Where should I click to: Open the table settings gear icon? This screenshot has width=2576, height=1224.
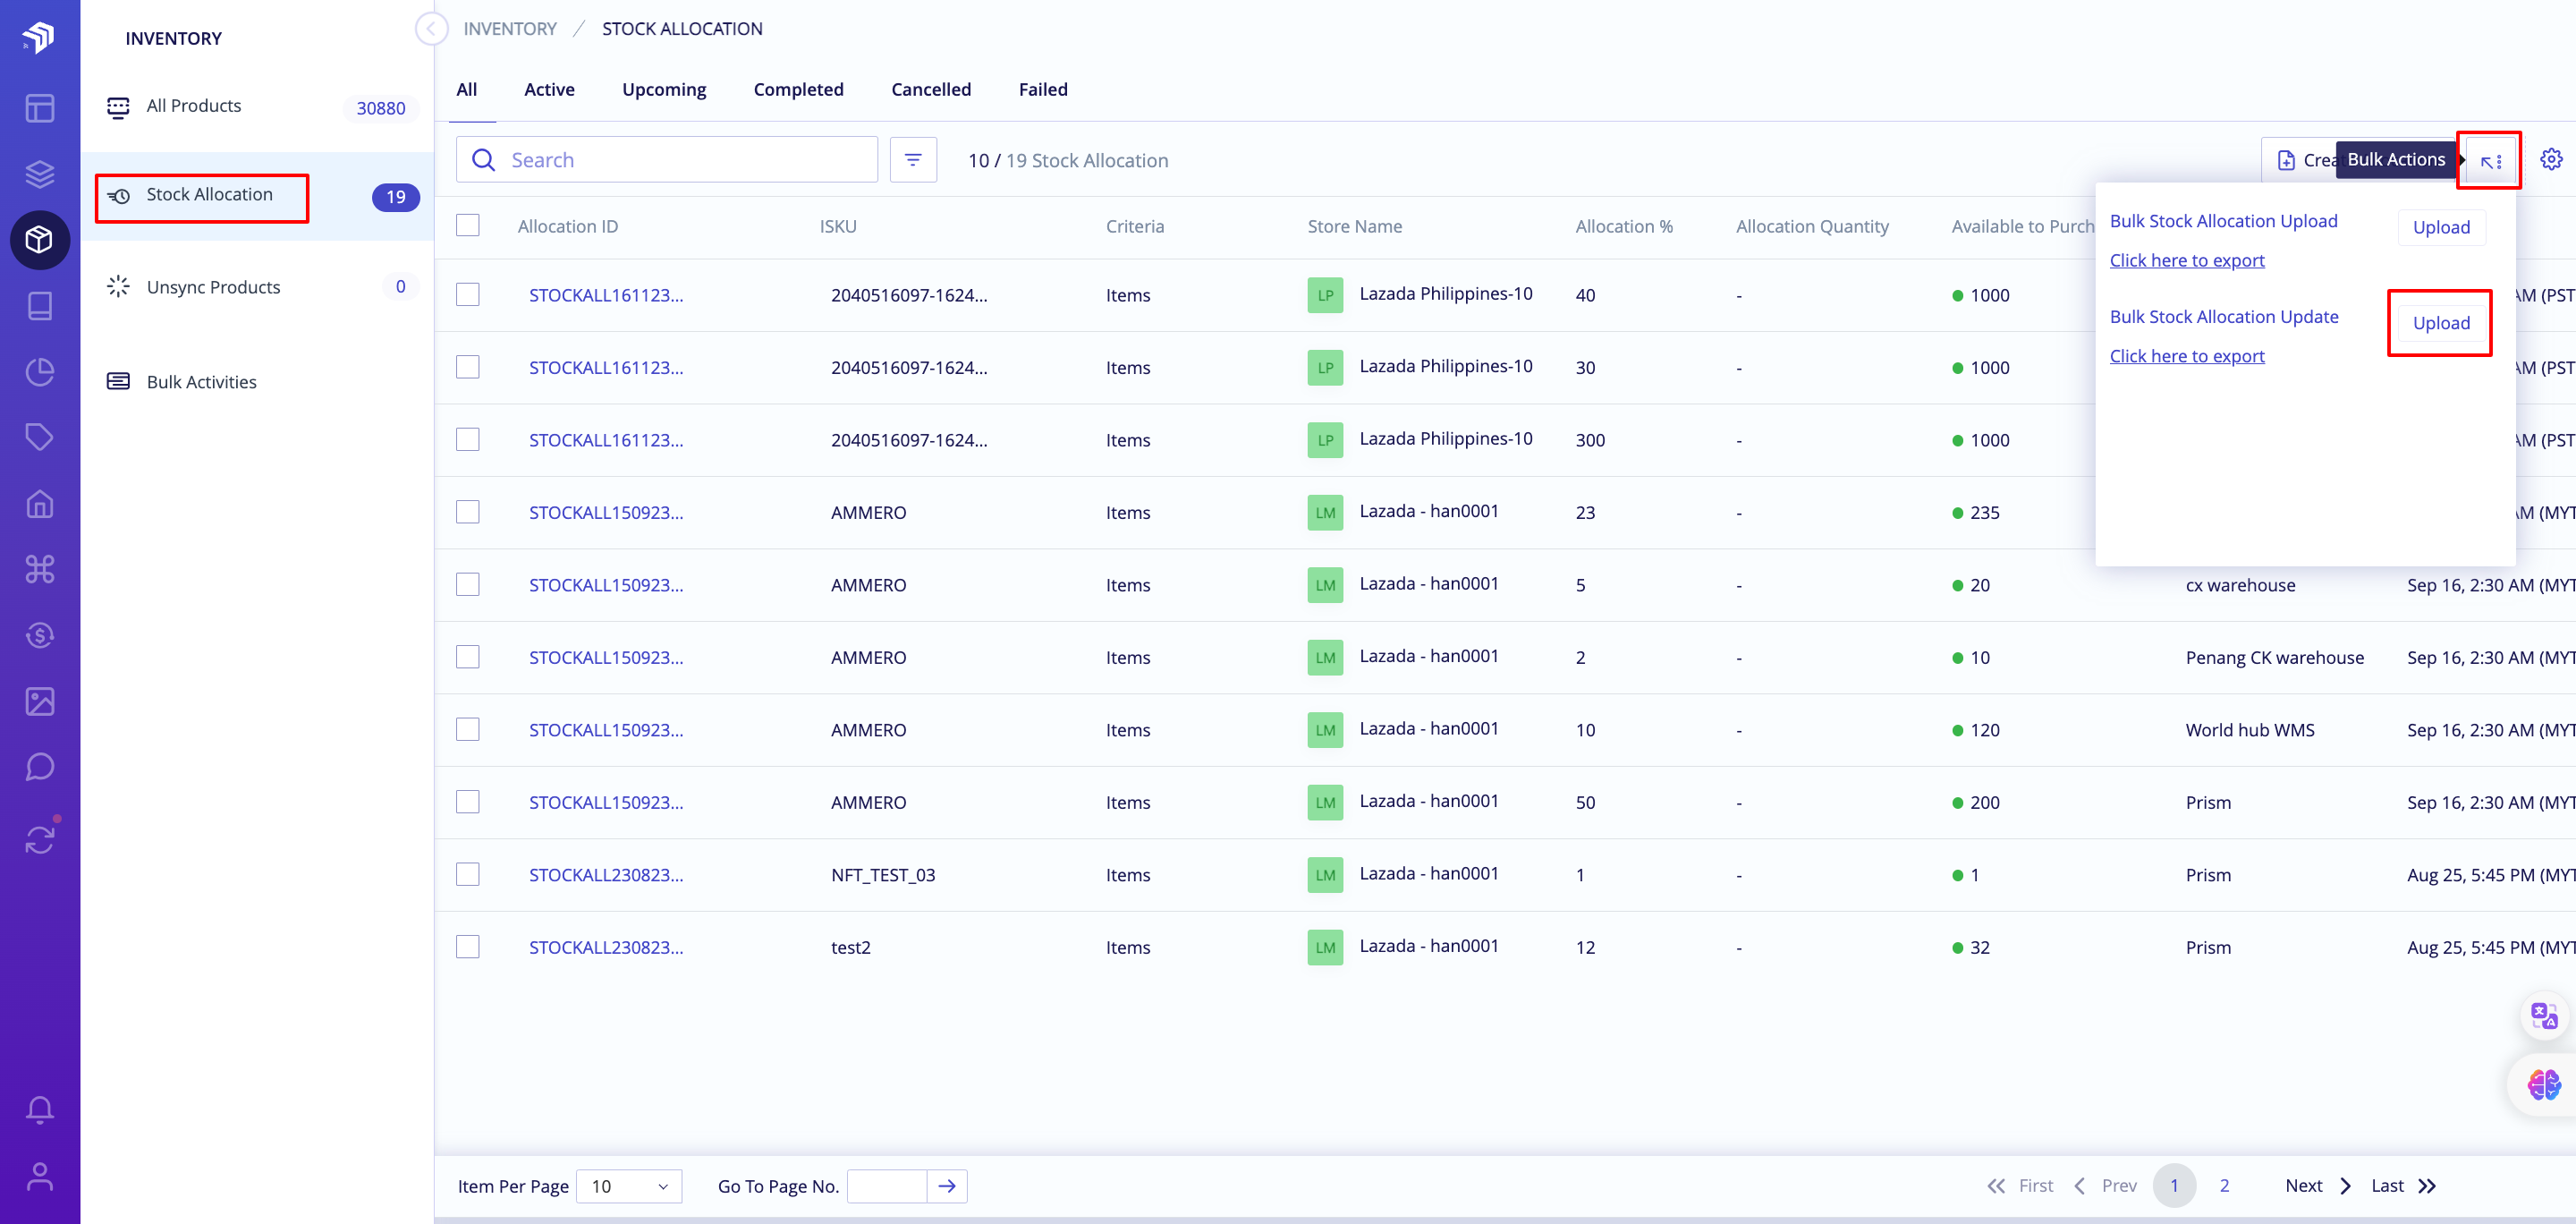2551,159
